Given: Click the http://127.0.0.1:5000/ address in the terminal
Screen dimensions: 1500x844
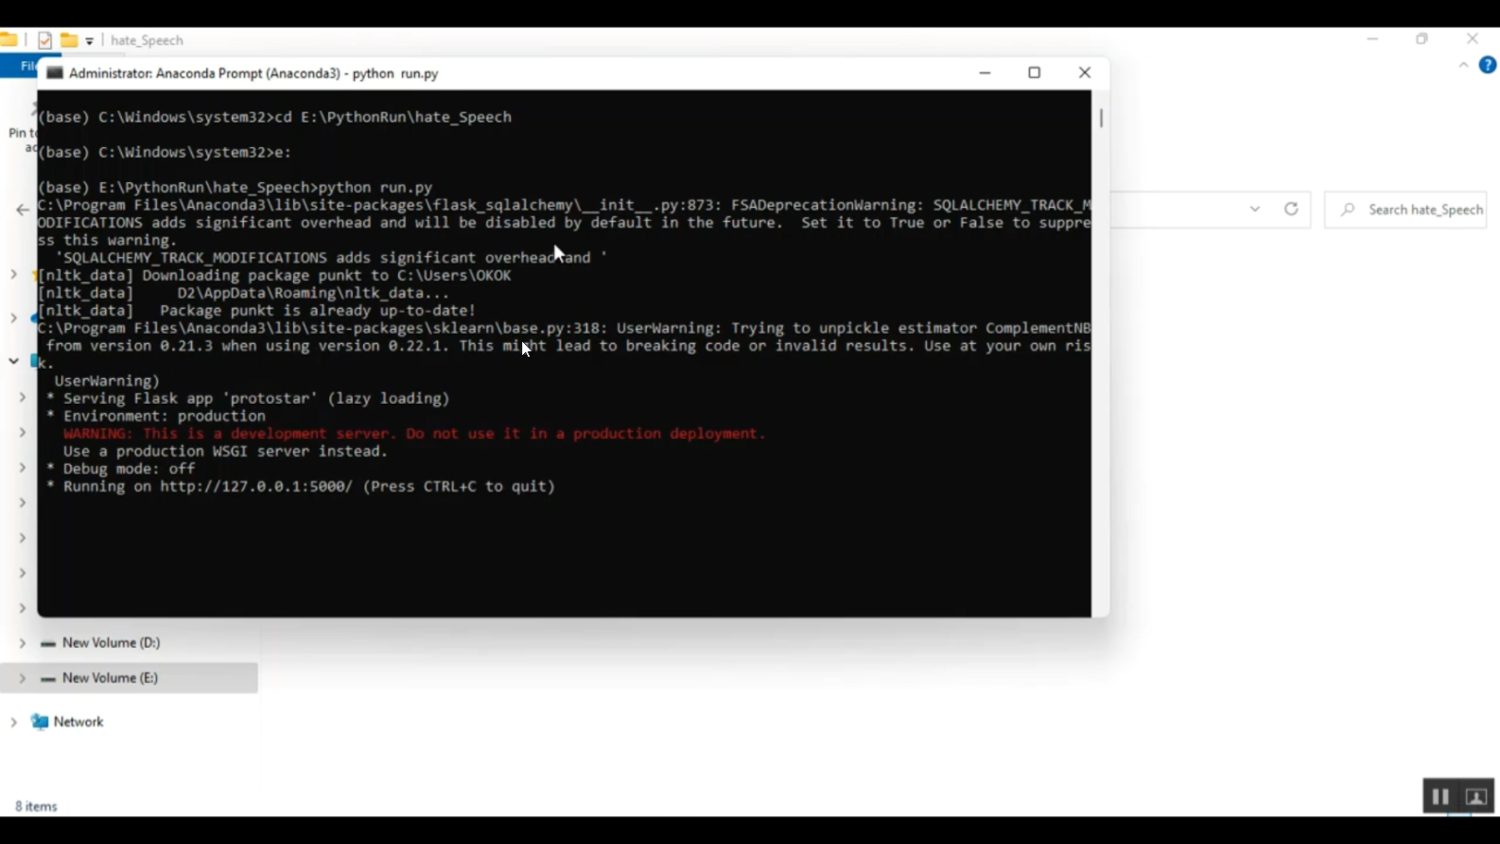Looking at the screenshot, I should [256, 487].
